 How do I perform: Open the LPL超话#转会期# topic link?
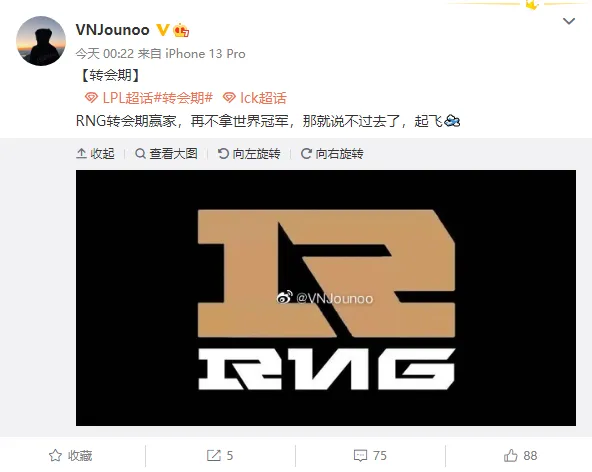[x=157, y=98]
